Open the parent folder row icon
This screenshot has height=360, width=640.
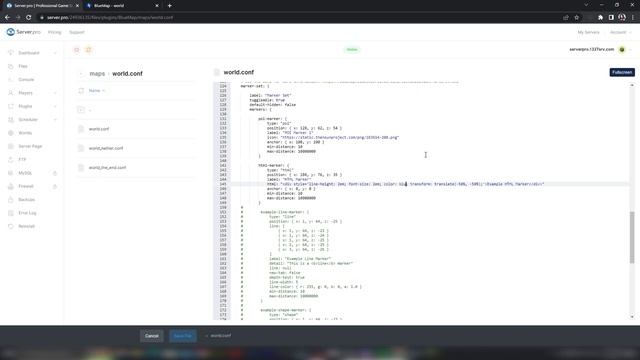click(81, 110)
